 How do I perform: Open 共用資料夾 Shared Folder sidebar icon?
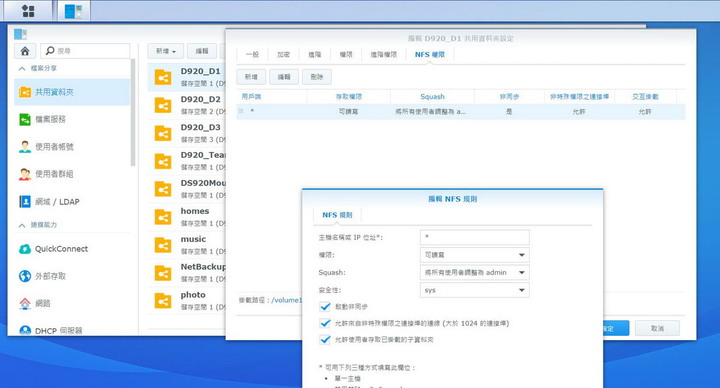coord(25,92)
